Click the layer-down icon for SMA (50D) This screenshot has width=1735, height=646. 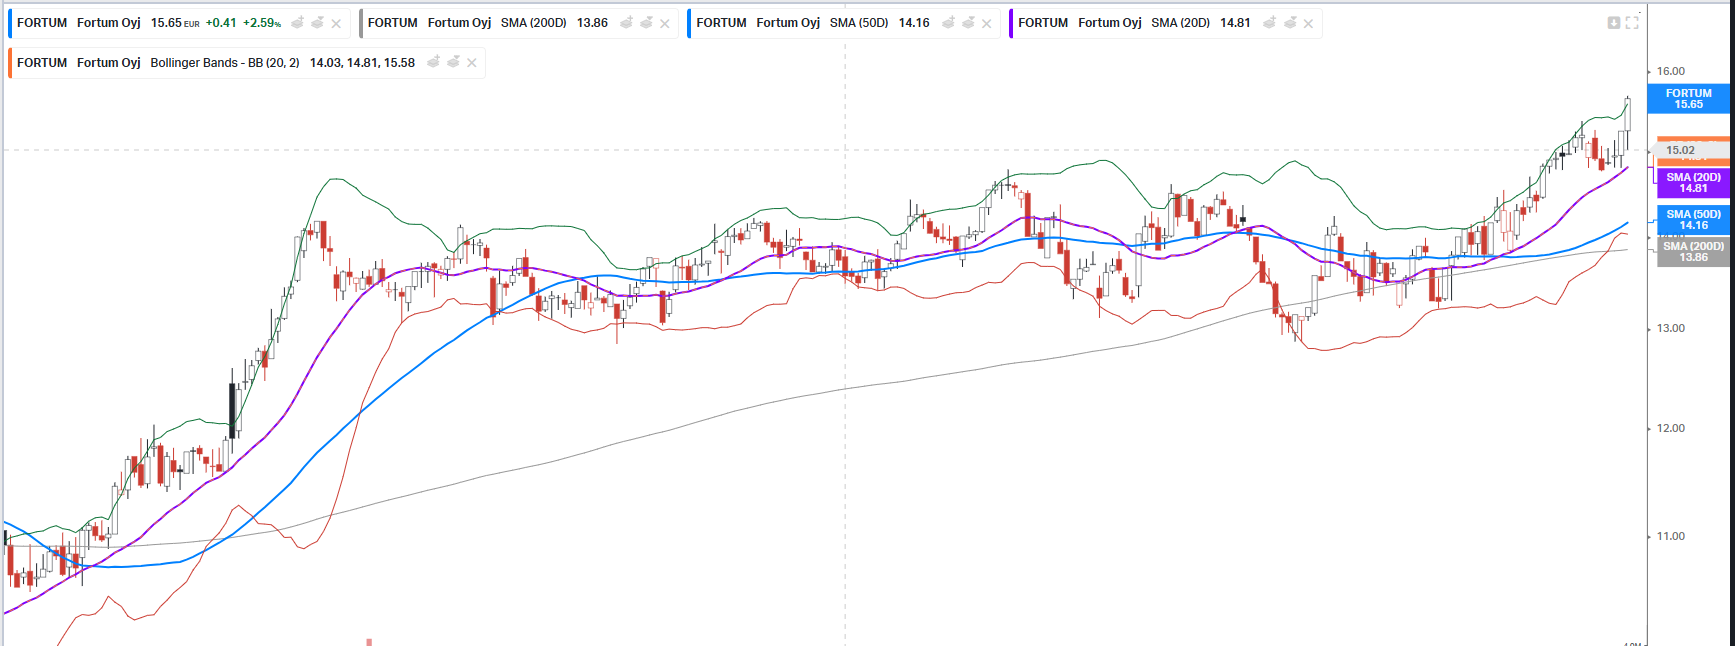[x=968, y=22]
